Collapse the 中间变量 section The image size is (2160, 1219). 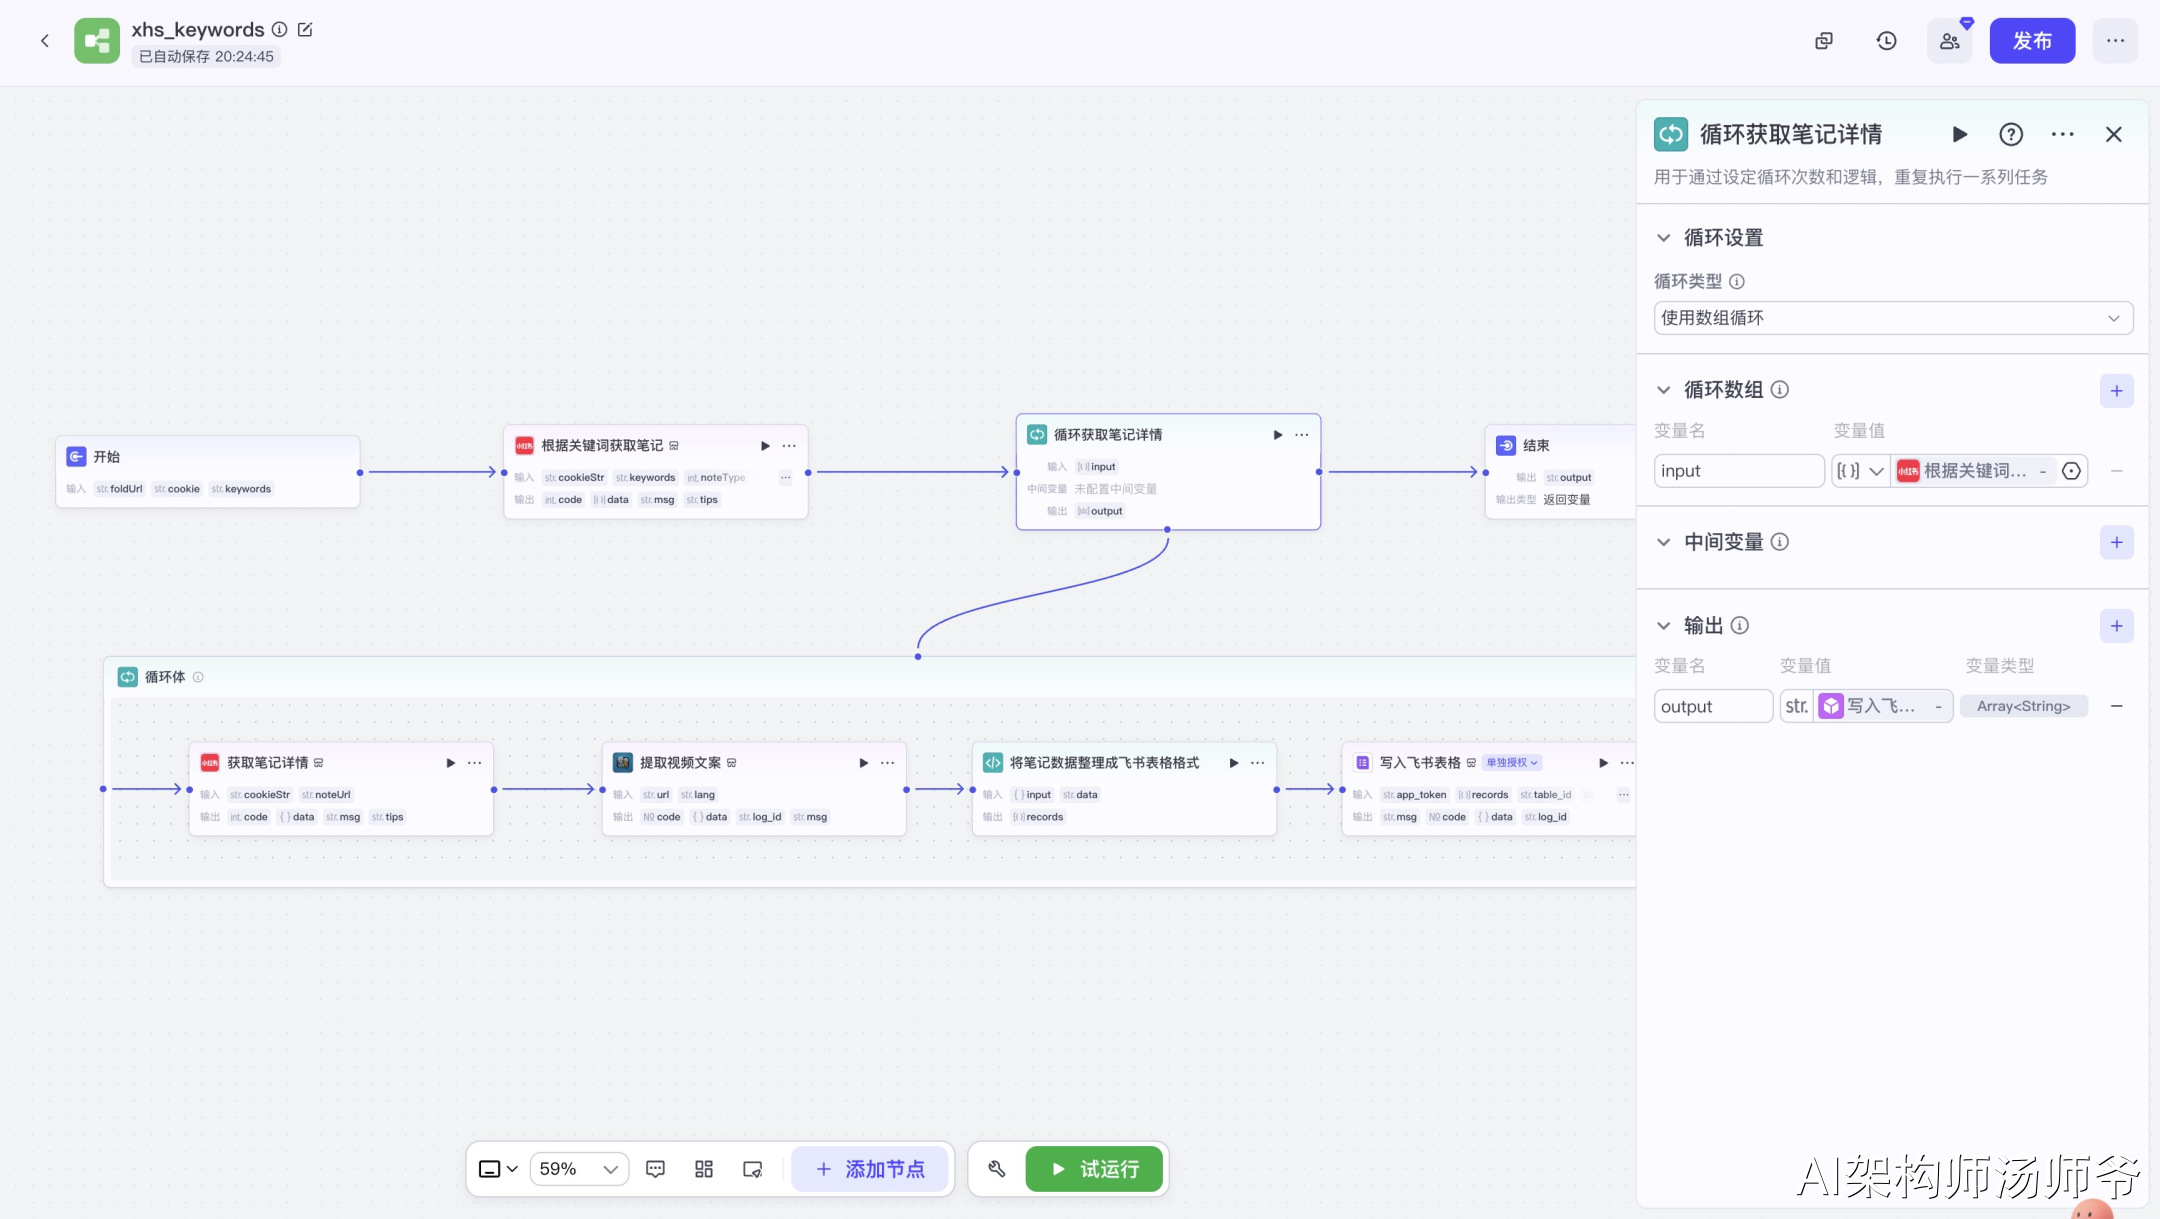point(1663,542)
